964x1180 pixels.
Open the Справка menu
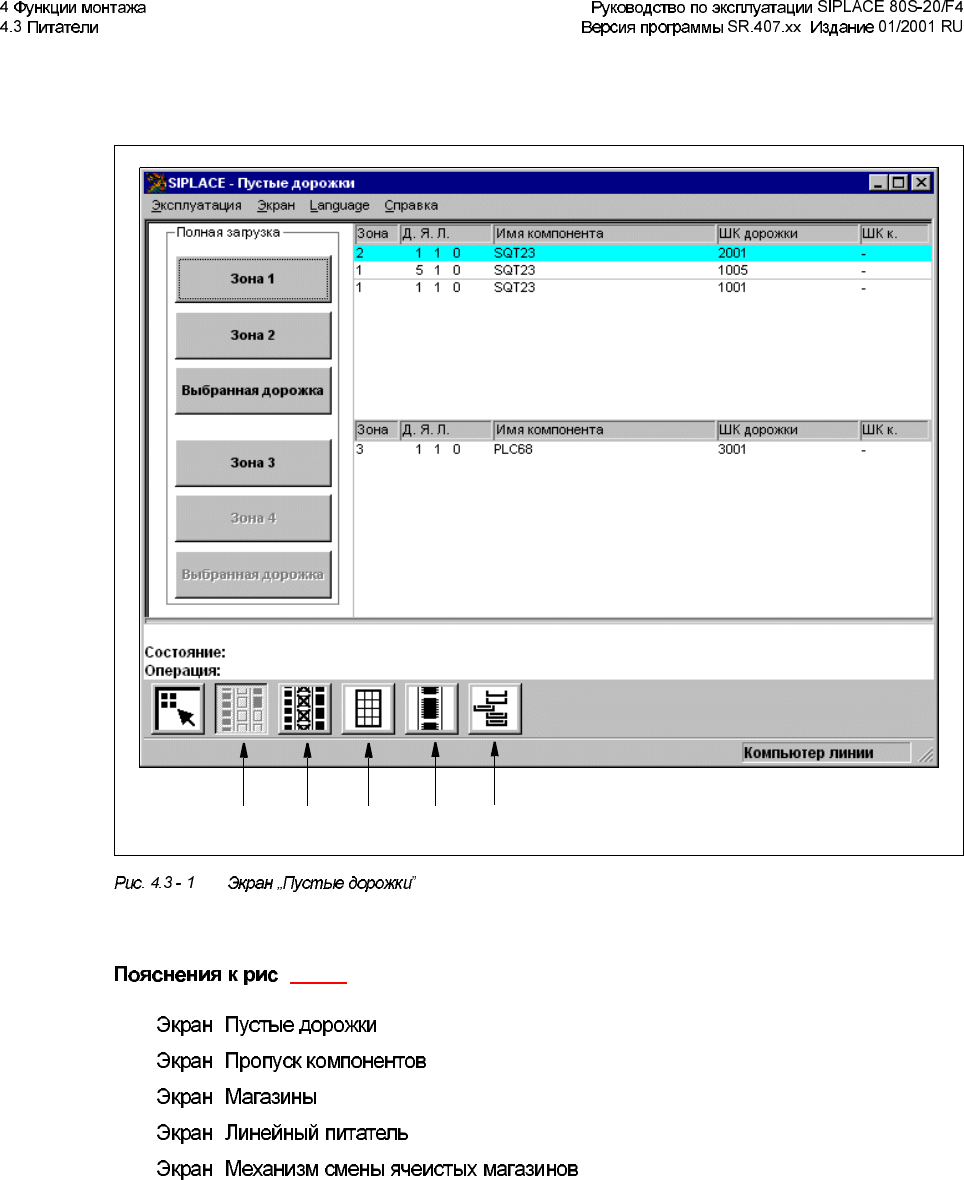pos(411,205)
